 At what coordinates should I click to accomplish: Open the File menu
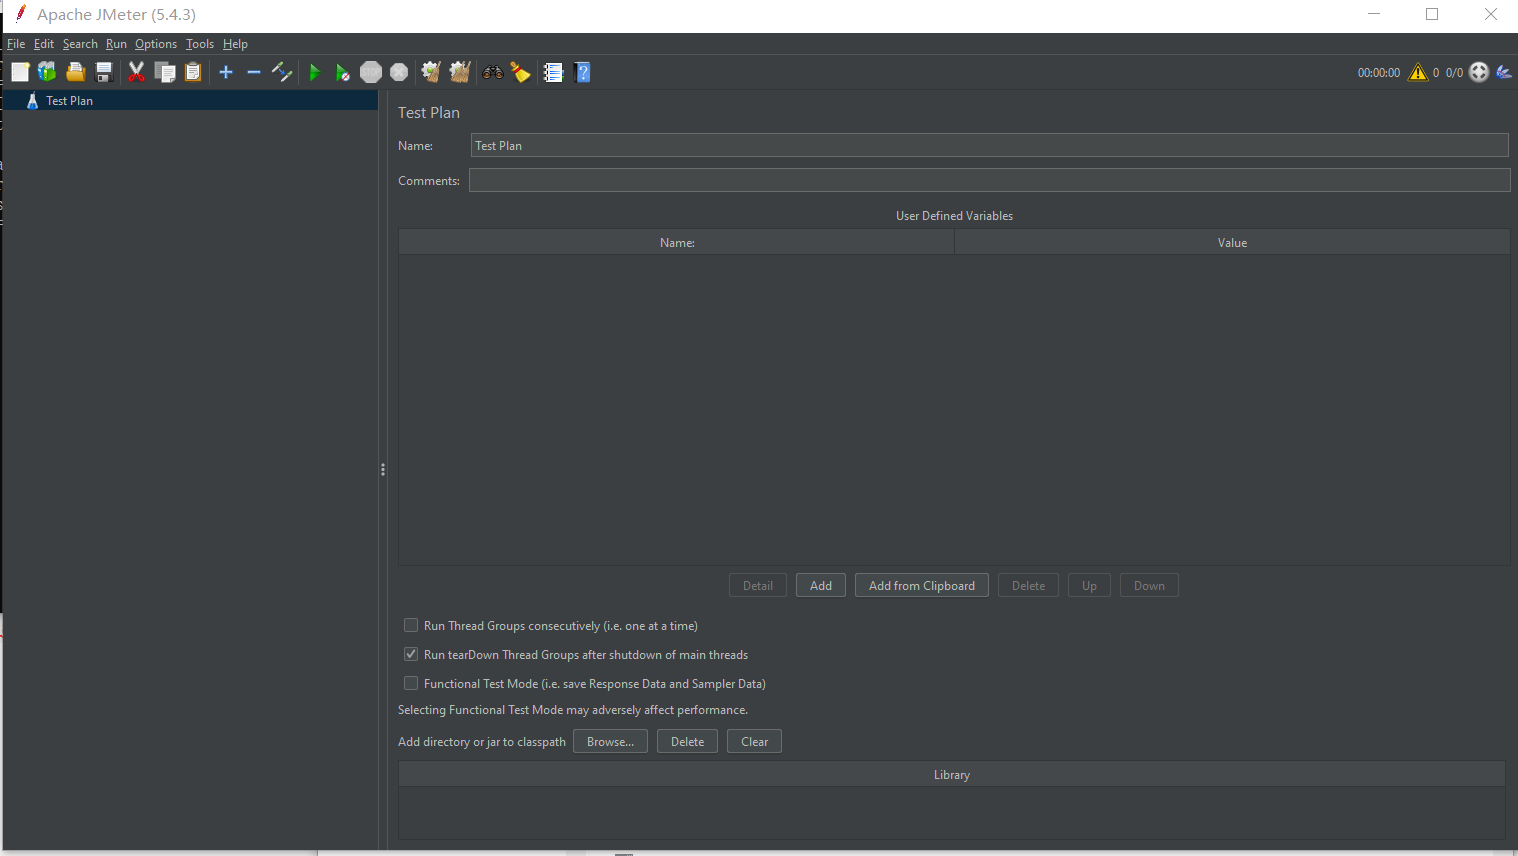16,44
